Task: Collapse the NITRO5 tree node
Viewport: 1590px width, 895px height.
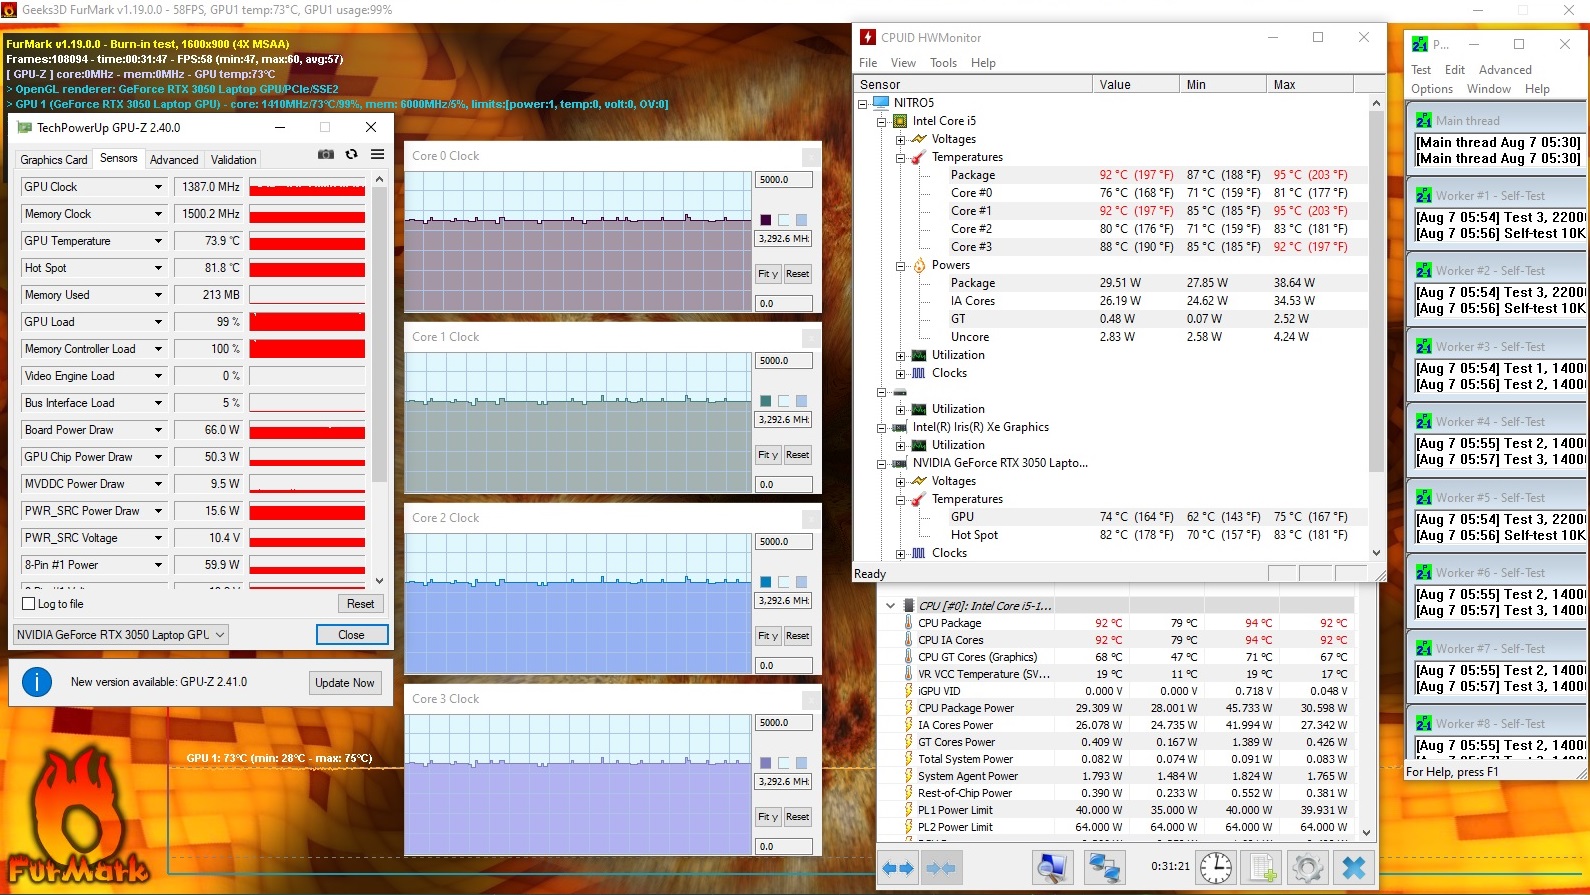Action: tap(863, 103)
